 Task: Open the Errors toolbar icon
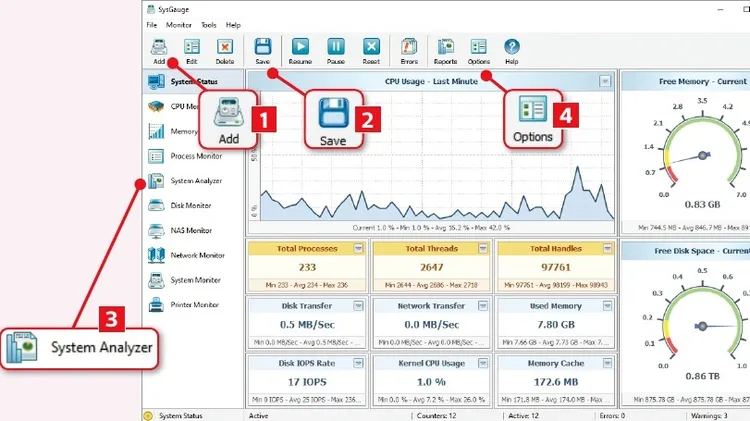tap(409, 47)
